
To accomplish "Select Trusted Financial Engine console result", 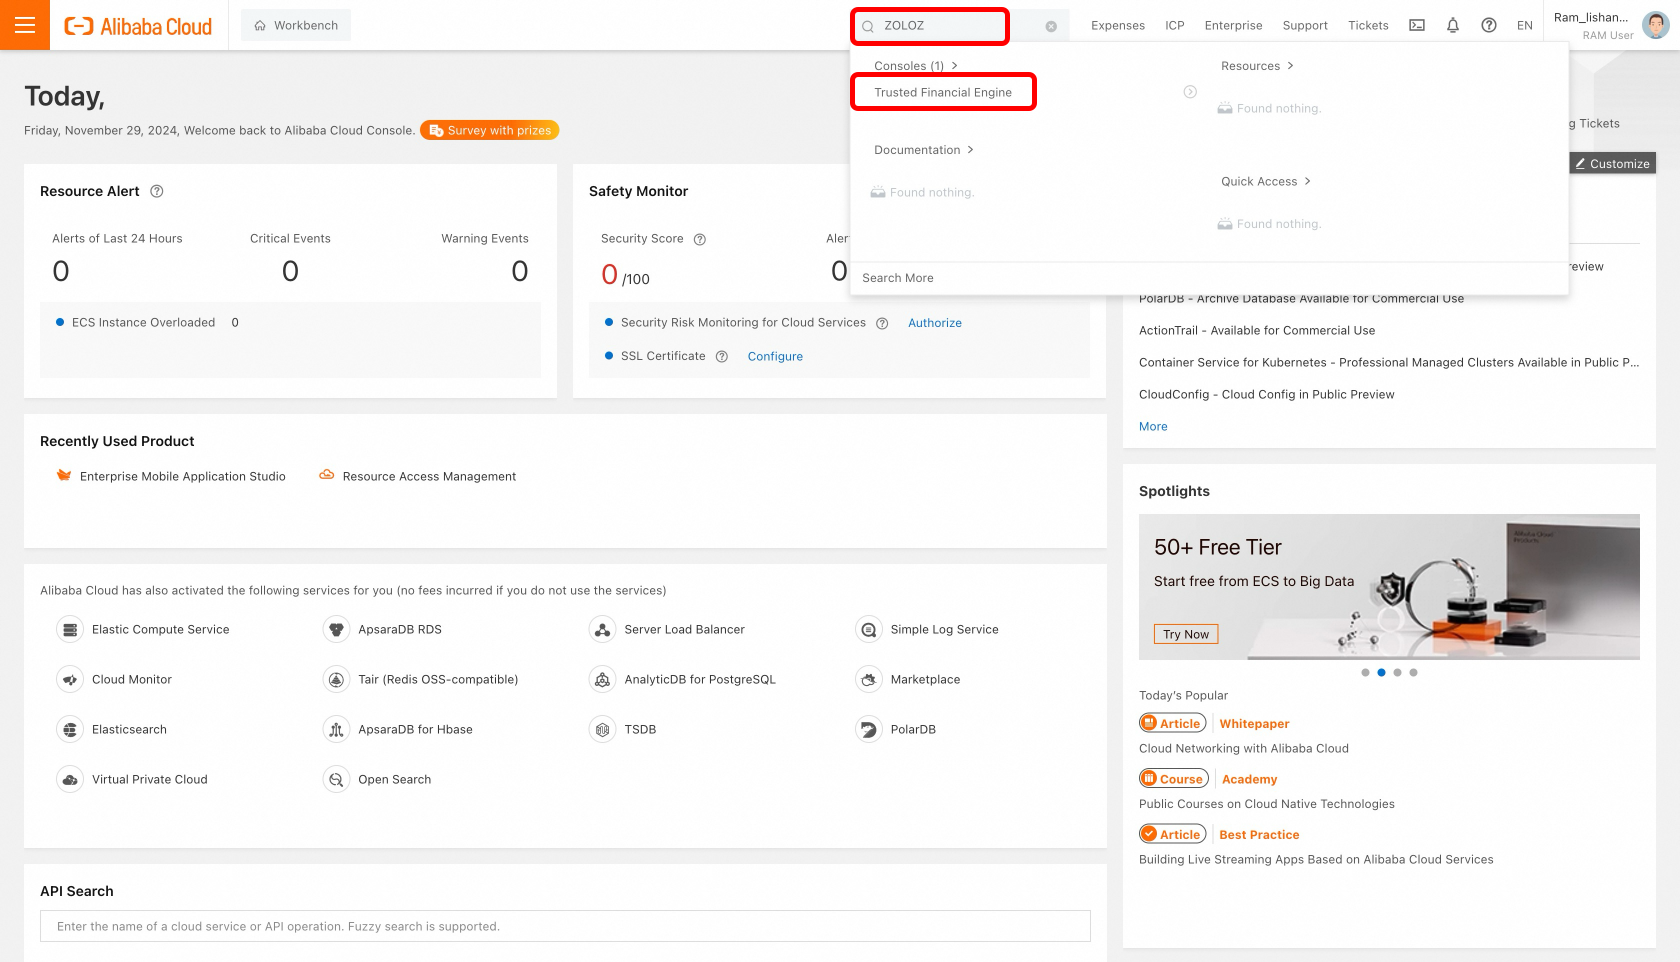I will coord(943,92).
